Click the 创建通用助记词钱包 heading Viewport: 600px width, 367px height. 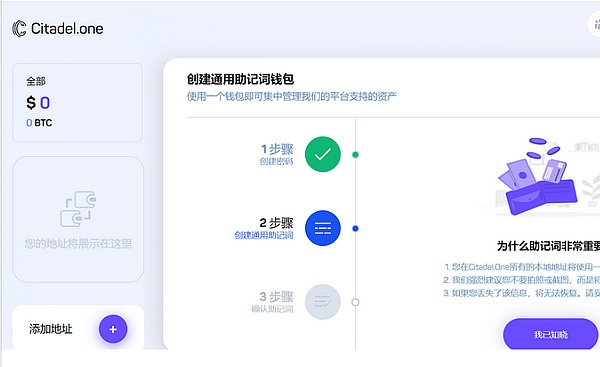click(240, 79)
